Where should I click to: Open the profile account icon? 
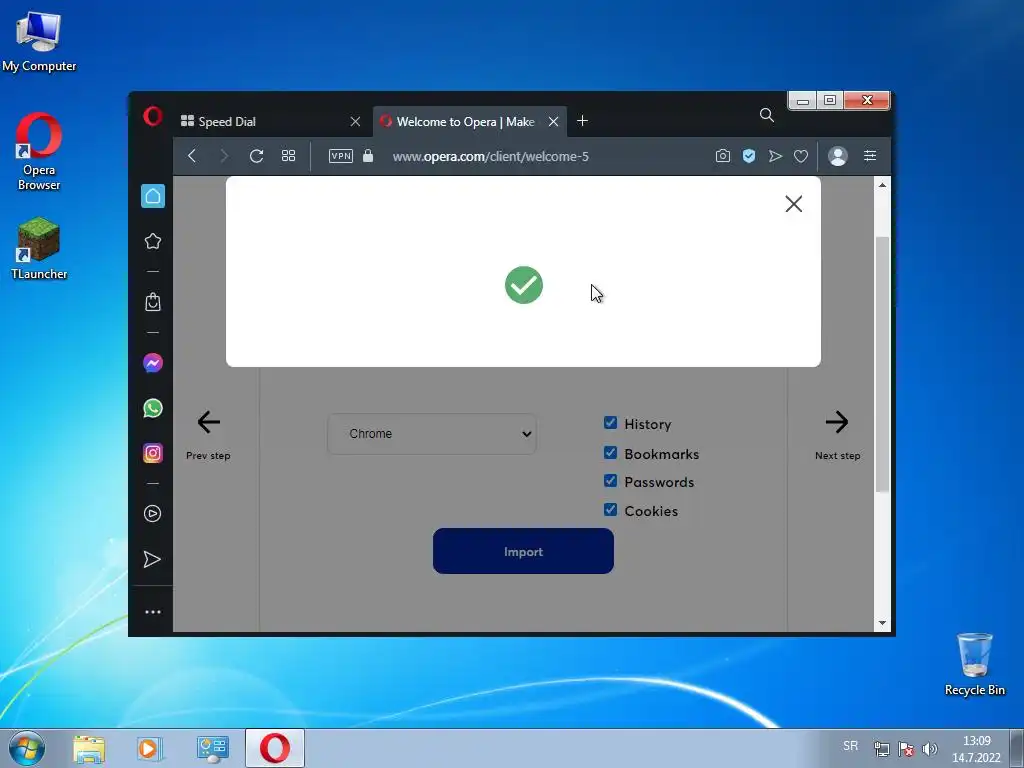pos(838,155)
